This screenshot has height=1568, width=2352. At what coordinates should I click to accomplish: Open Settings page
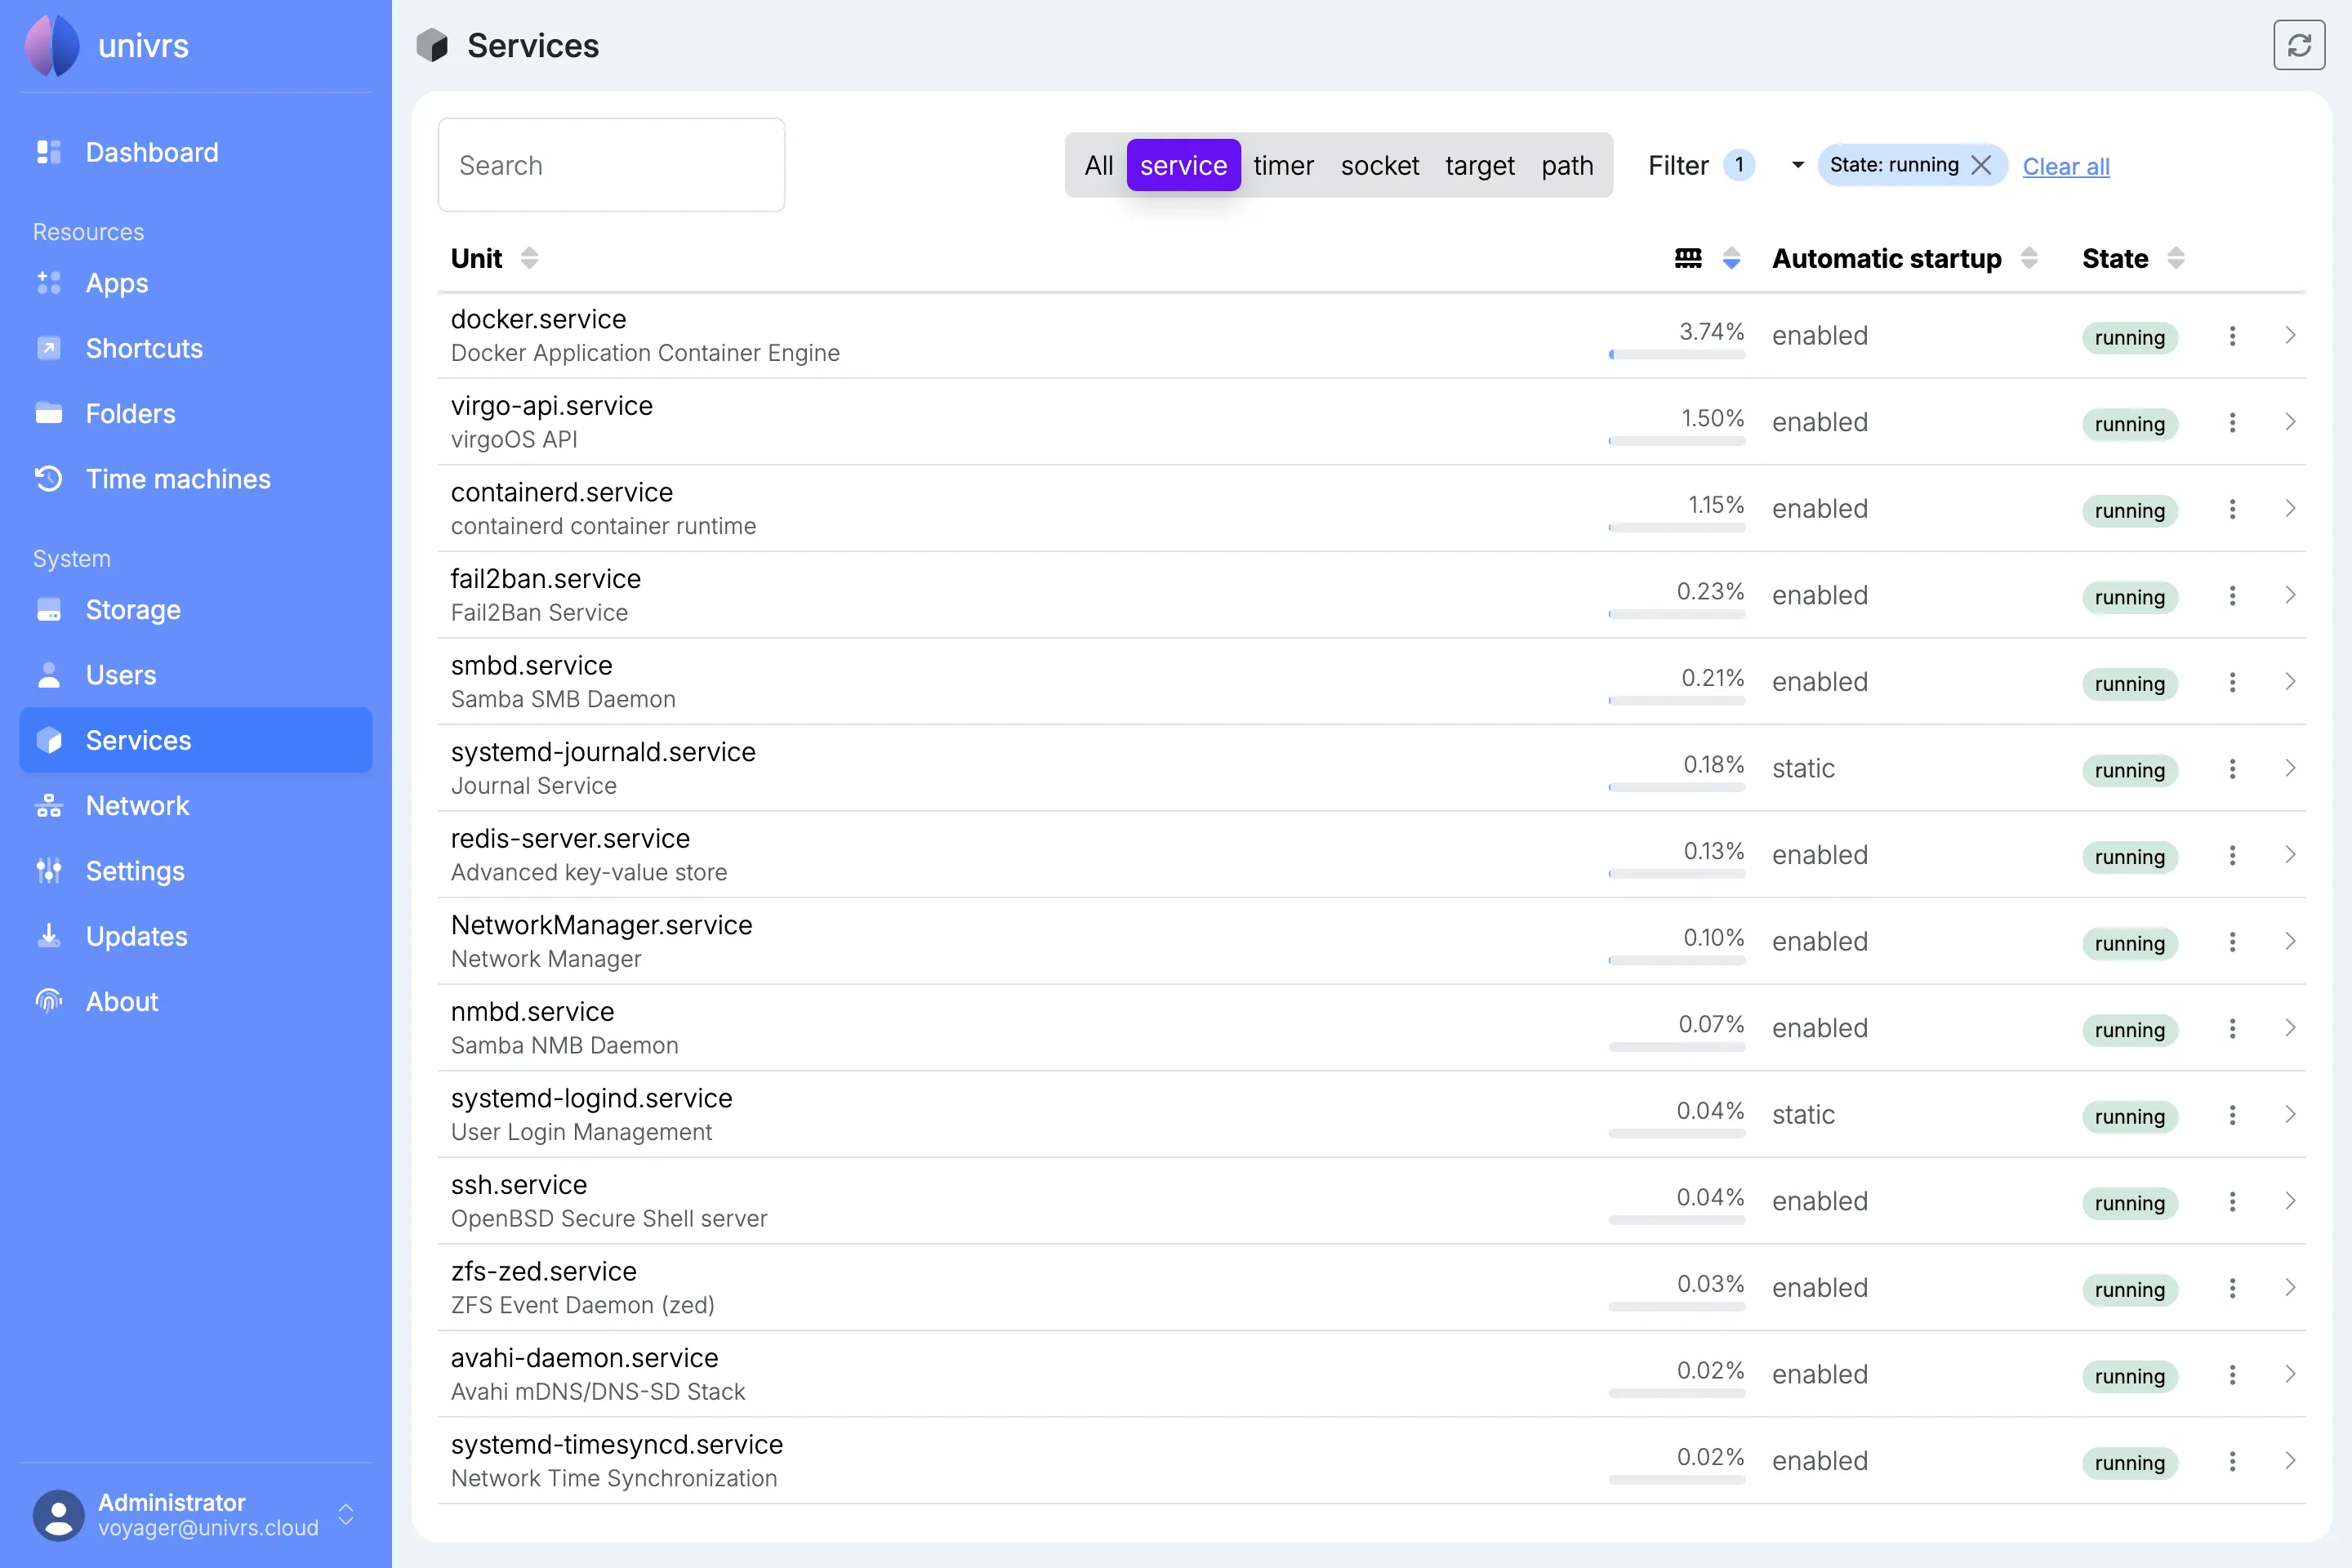195,871
